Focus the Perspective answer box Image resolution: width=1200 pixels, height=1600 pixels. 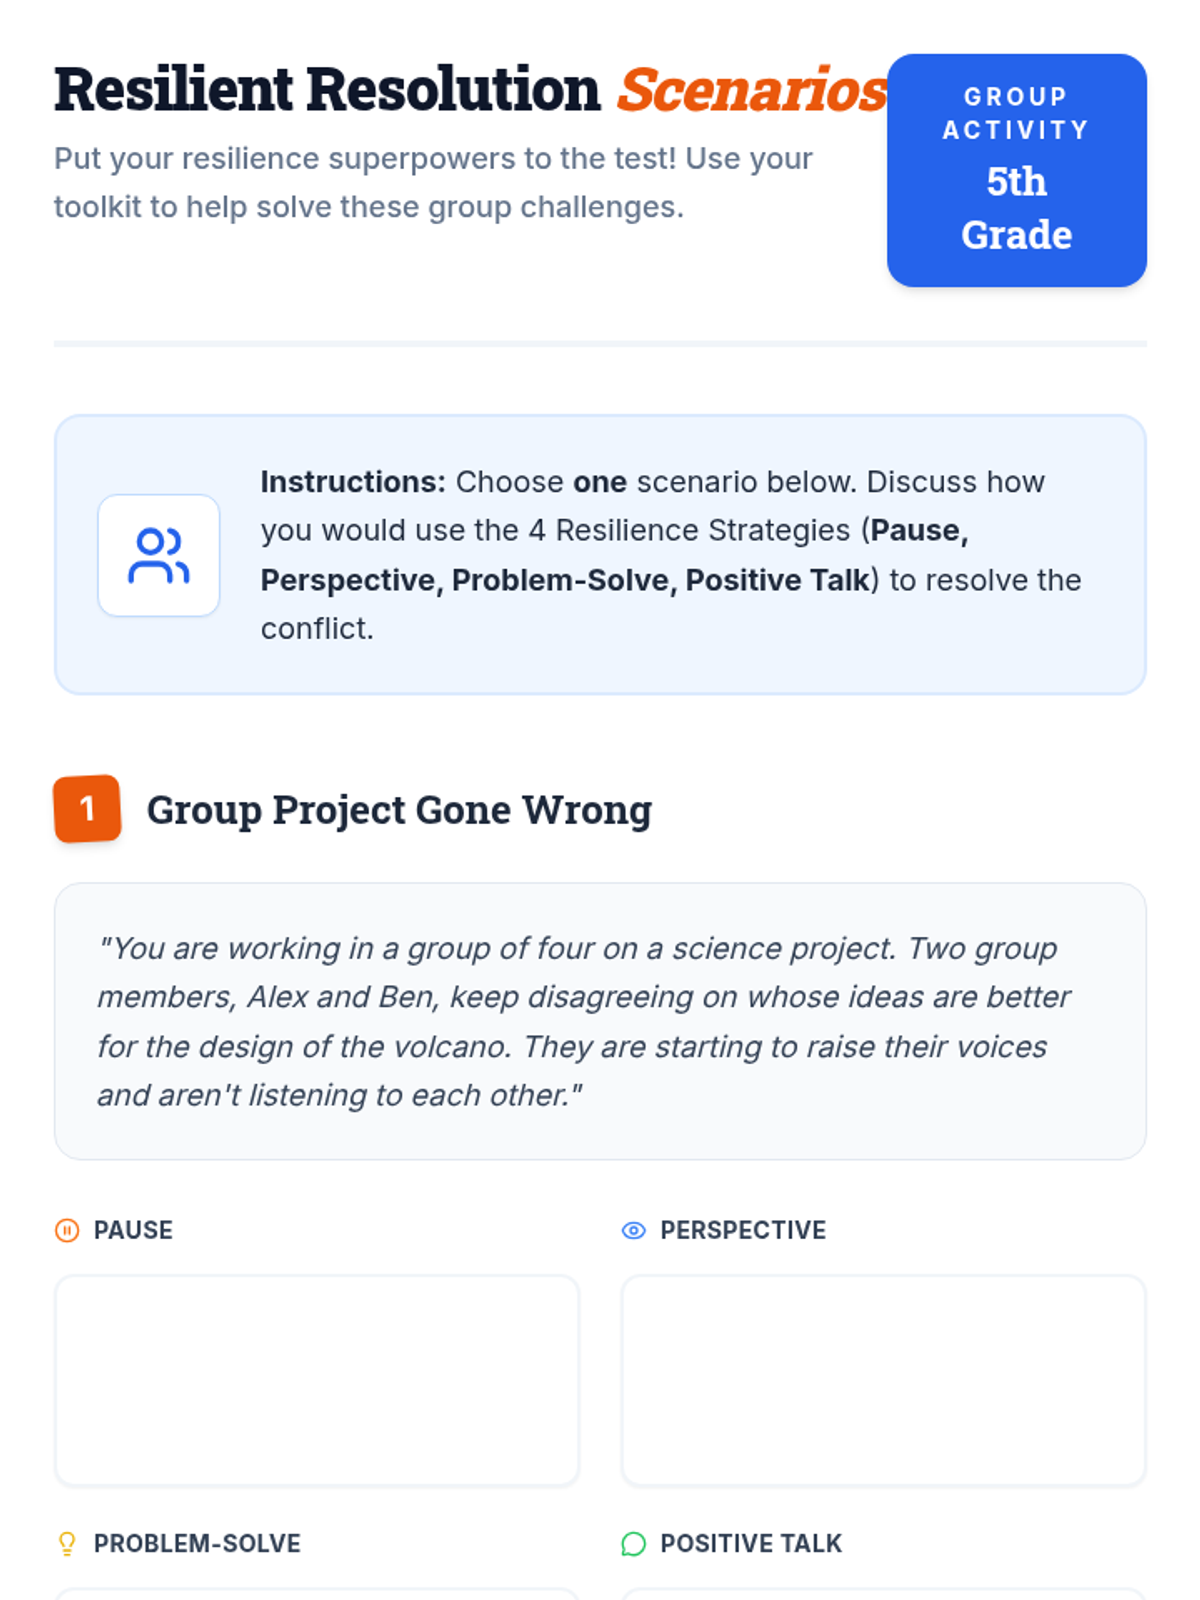click(x=883, y=1380)
